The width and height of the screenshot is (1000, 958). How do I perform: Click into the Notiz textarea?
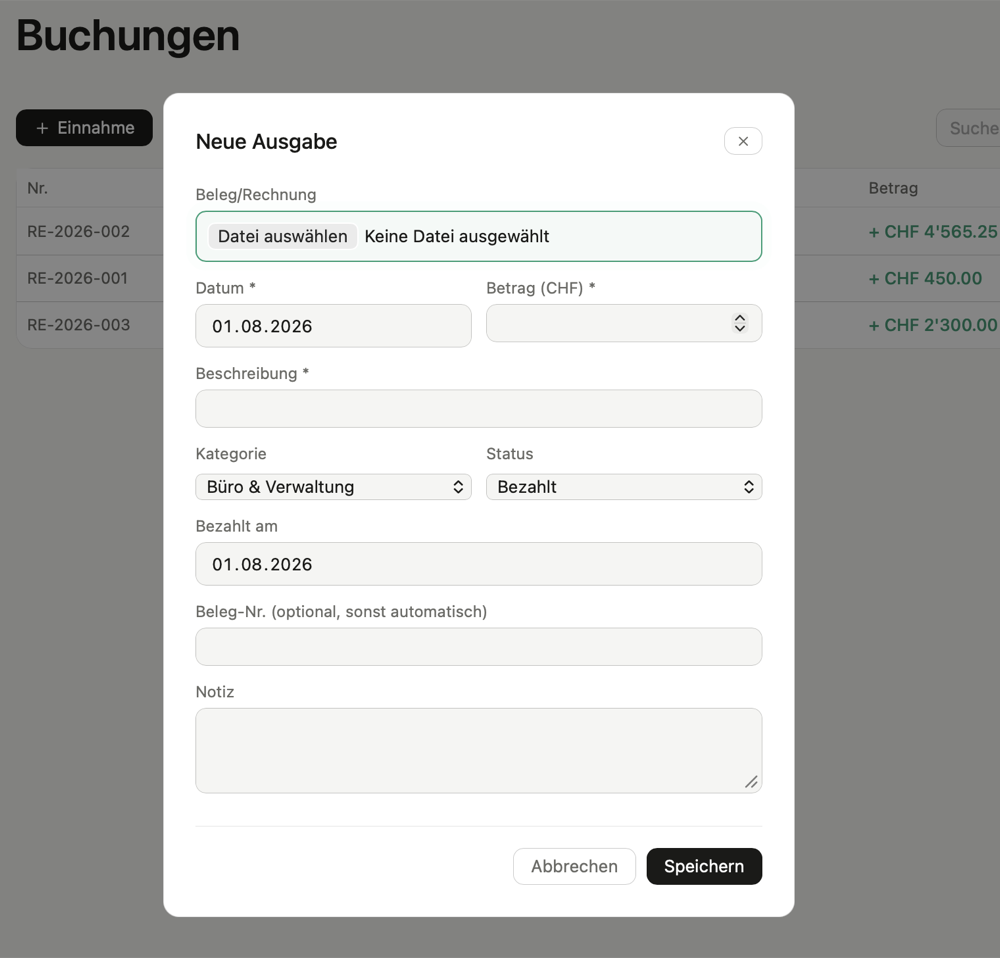(x=479, y=751)
